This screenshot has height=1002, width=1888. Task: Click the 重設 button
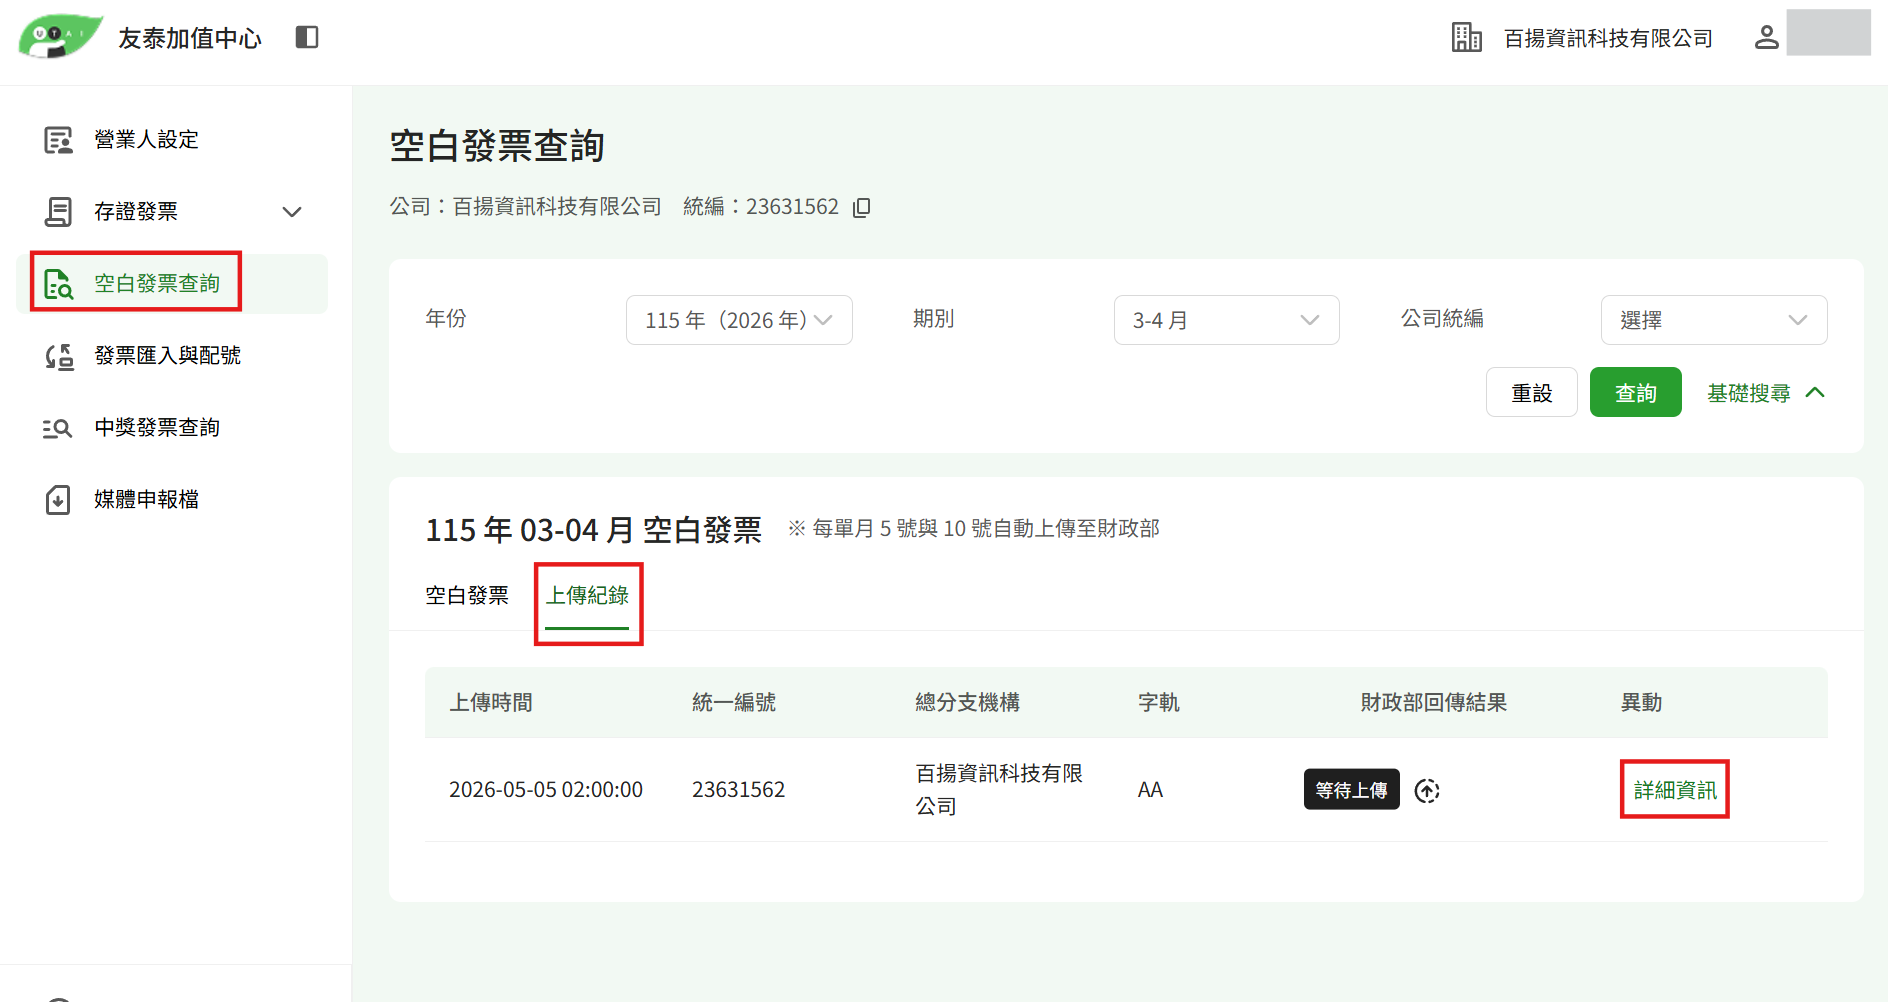(x=1531, y=393)
